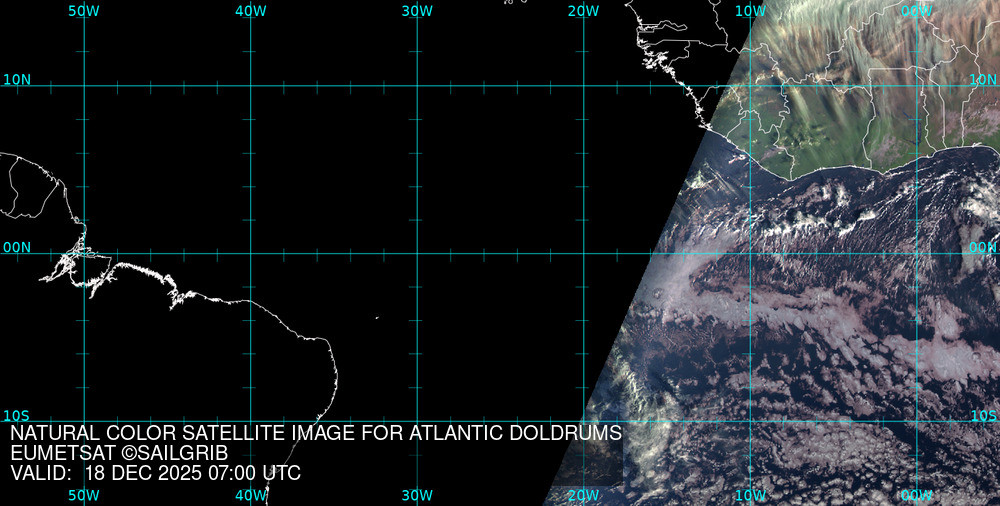Screen dimensions: 1000x506
Task: Click the 10W longitude label at top
Action: click(750, 10)
